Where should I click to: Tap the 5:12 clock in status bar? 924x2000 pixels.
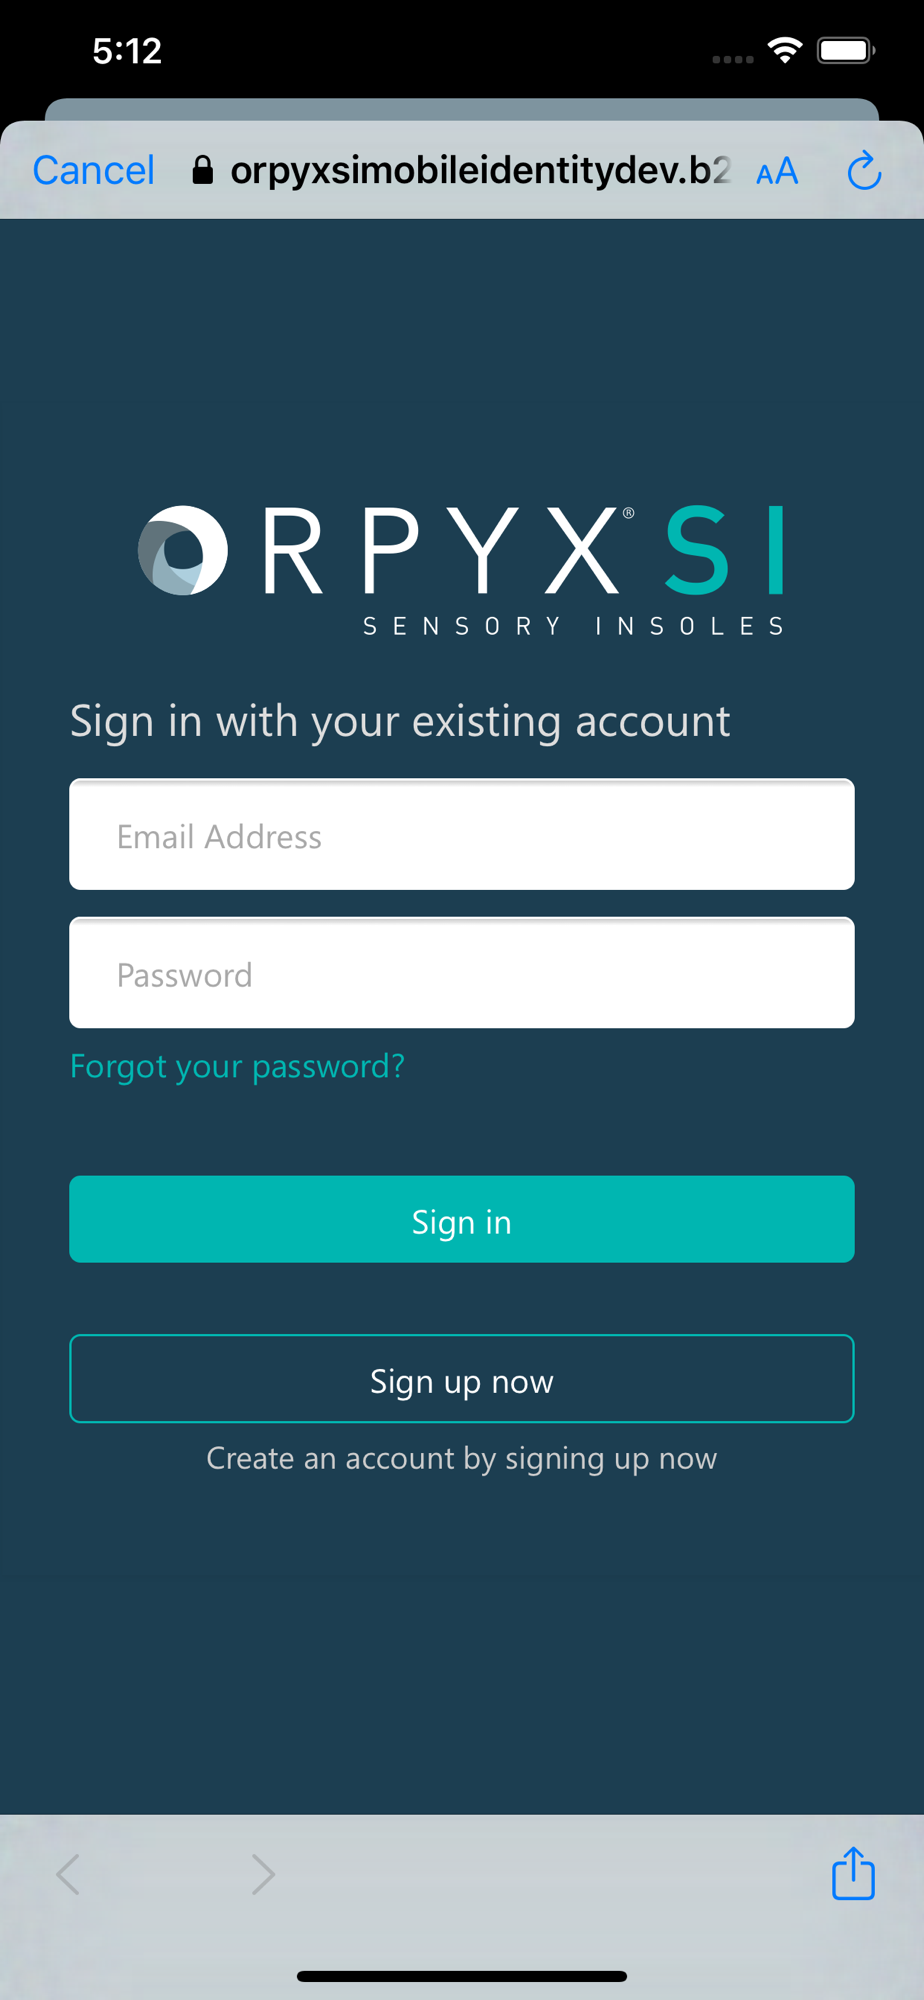tap(127, 51)
